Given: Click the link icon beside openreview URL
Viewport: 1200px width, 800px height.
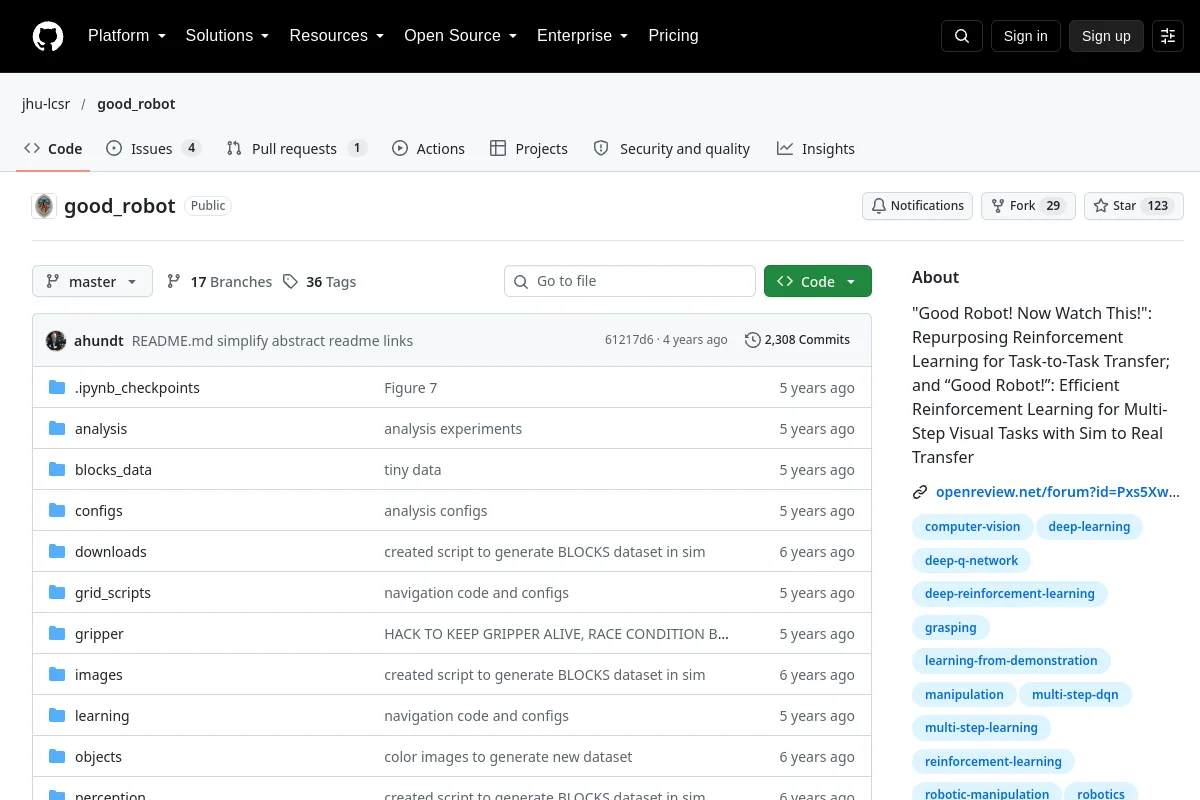Looking at the screenshot, I should pos(920,492).
